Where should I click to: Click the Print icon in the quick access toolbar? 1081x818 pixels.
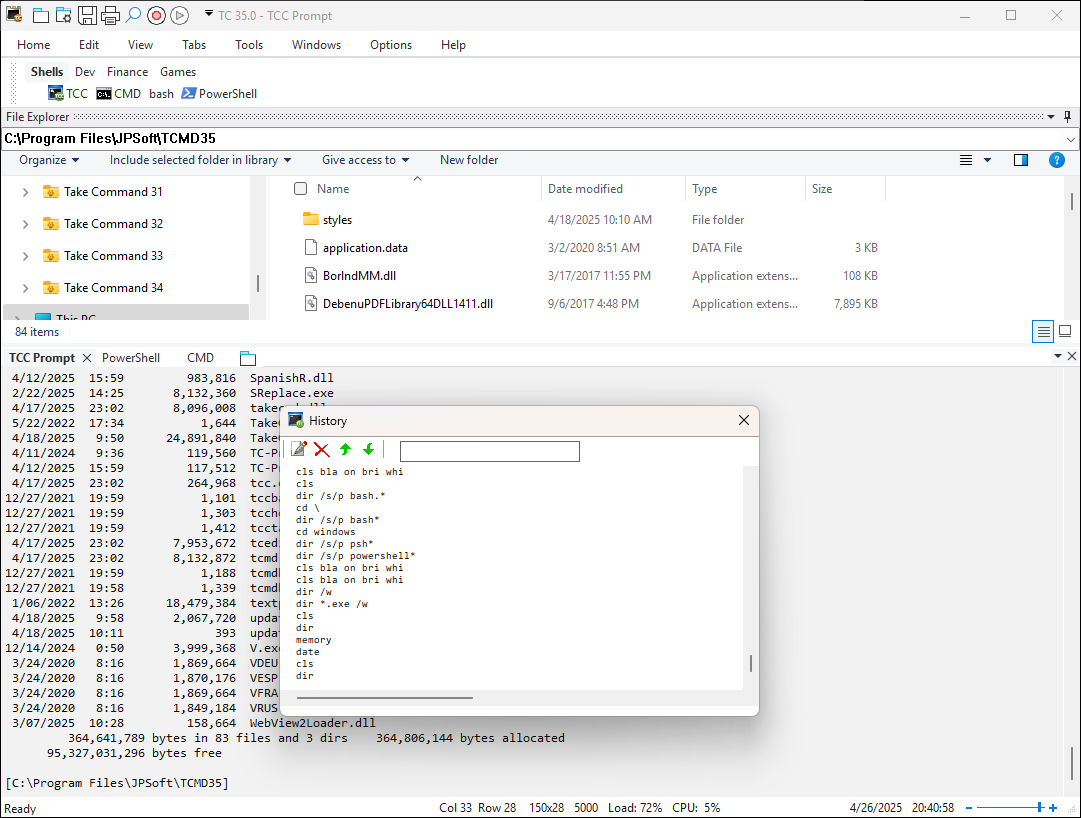[109, 15]
